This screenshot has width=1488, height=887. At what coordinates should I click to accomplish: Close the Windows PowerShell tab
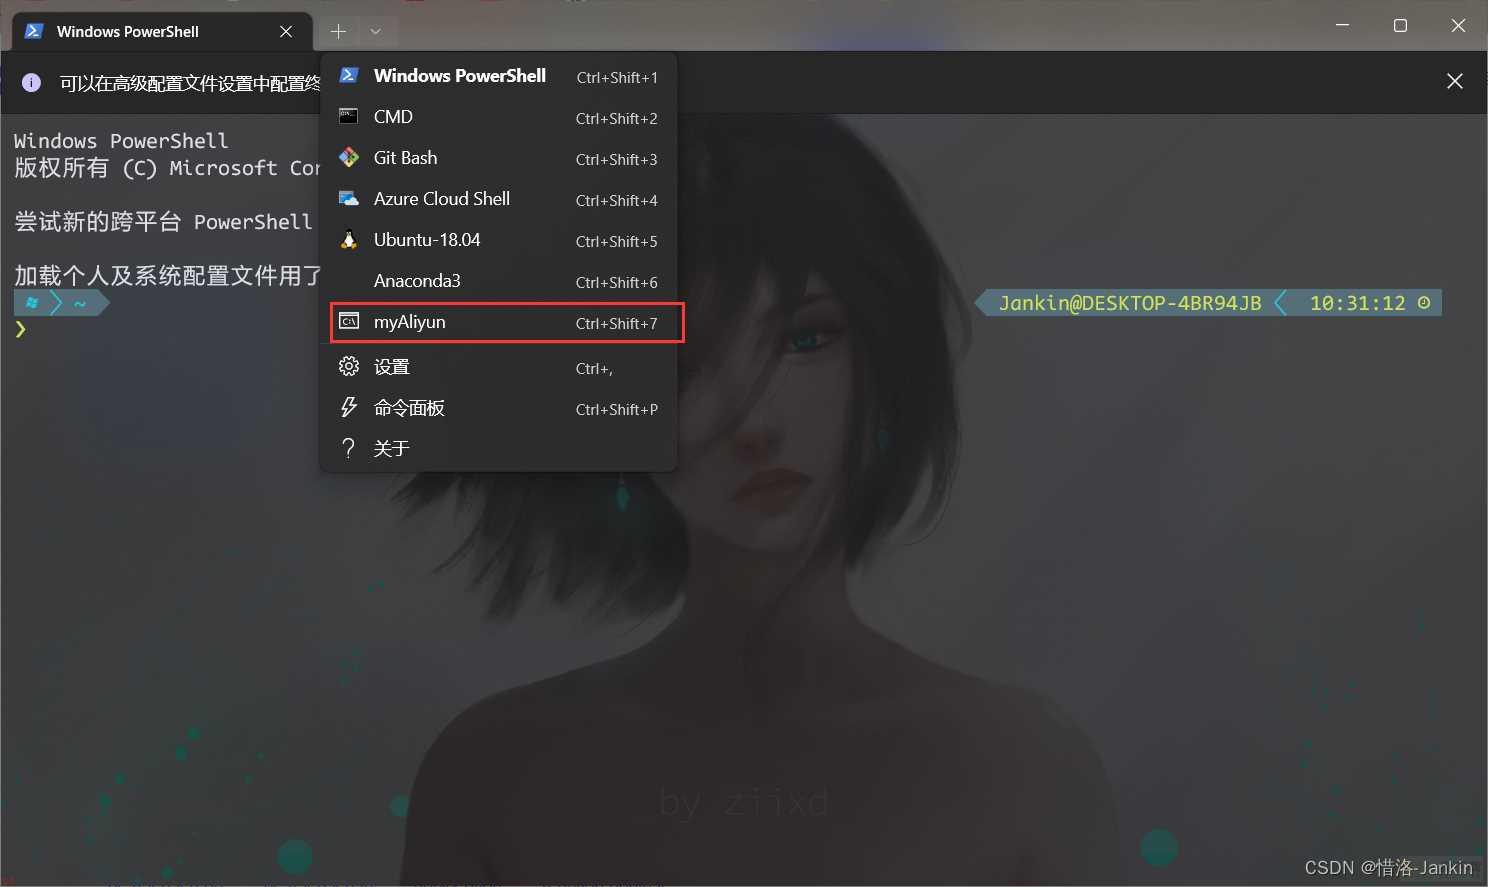click(286, 32)
